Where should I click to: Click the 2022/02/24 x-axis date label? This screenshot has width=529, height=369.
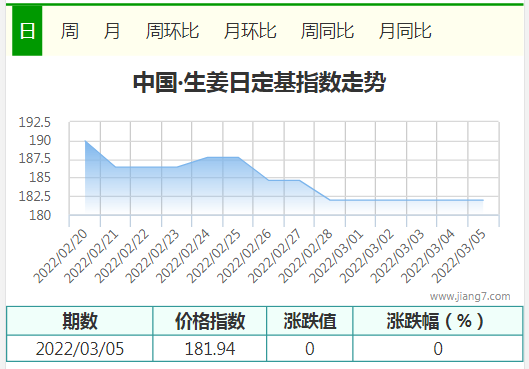(x=183, y=256)
